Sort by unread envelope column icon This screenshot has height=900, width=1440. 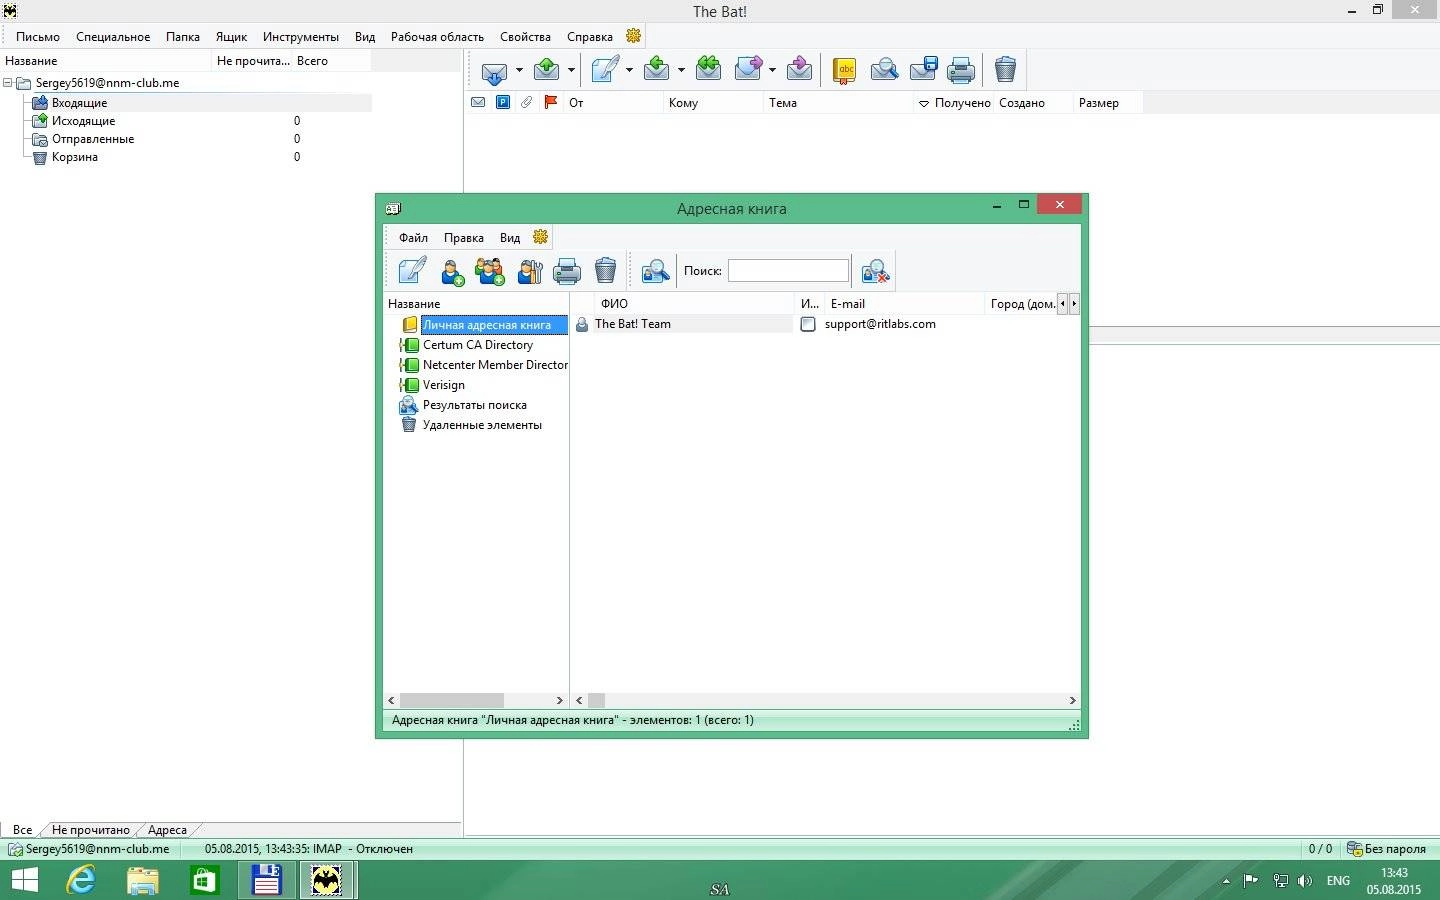point(478,102)
